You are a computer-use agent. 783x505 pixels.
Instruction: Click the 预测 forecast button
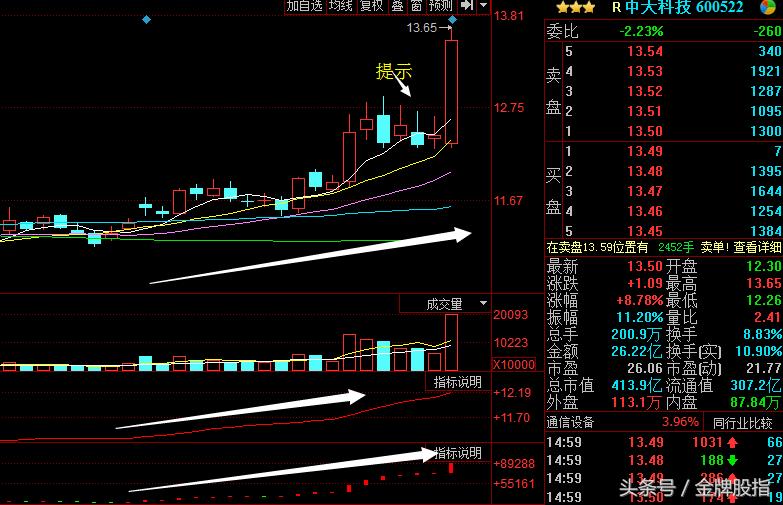[x=440, y=6]
